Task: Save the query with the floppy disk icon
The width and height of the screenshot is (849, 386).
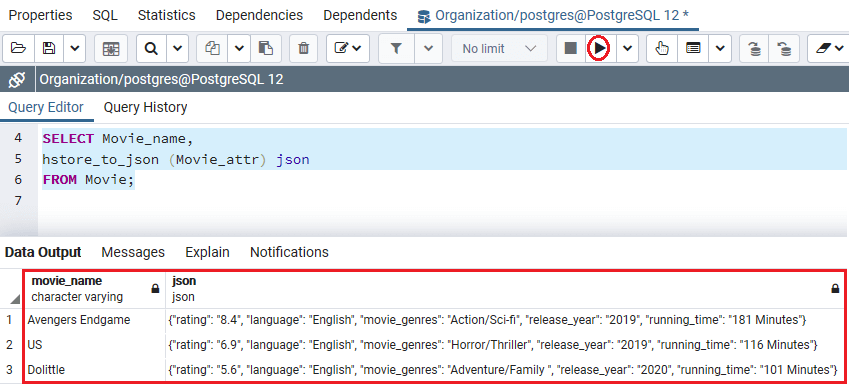Action: click(49, 48)
